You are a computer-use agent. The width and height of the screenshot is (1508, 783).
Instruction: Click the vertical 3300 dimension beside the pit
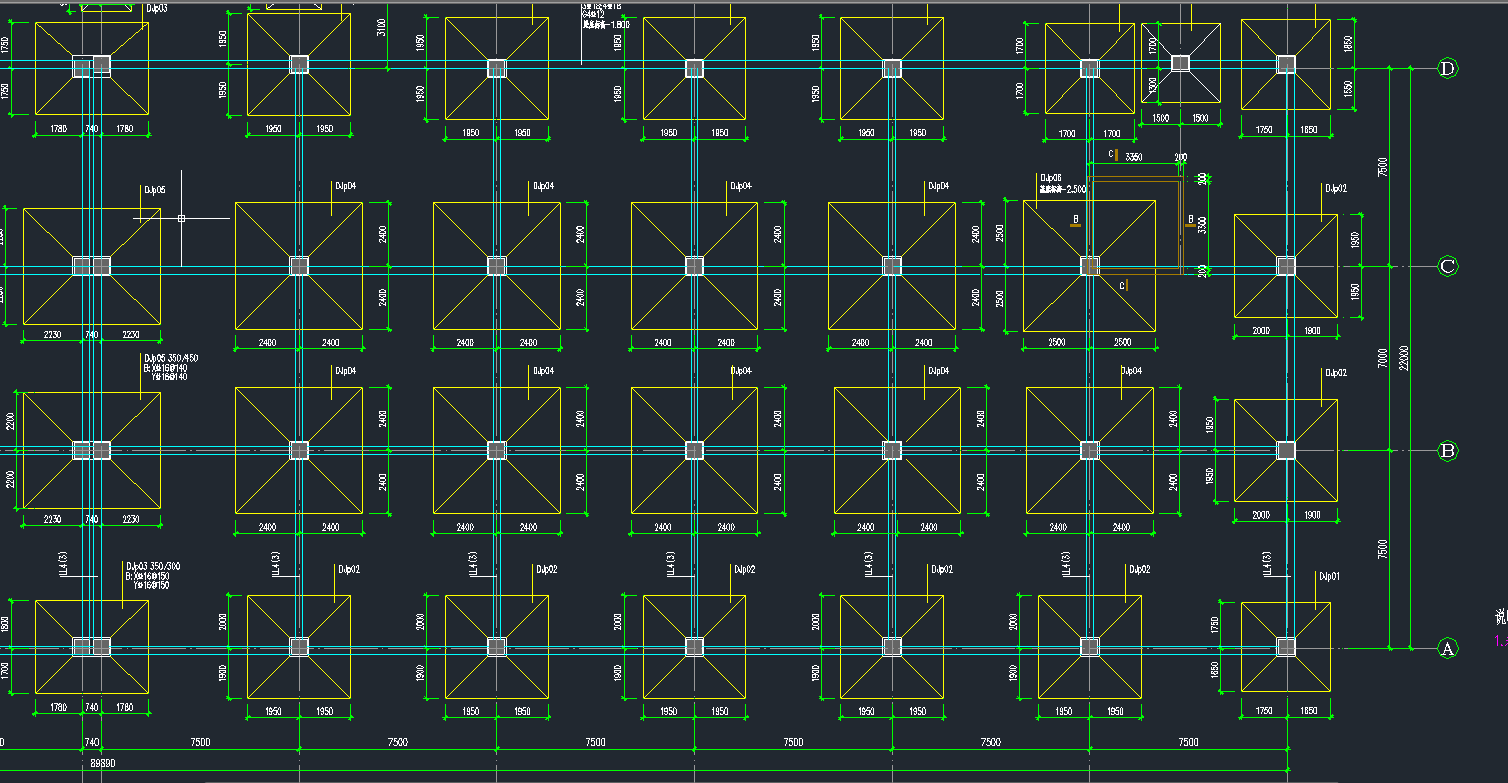(x=1203, y=225)
